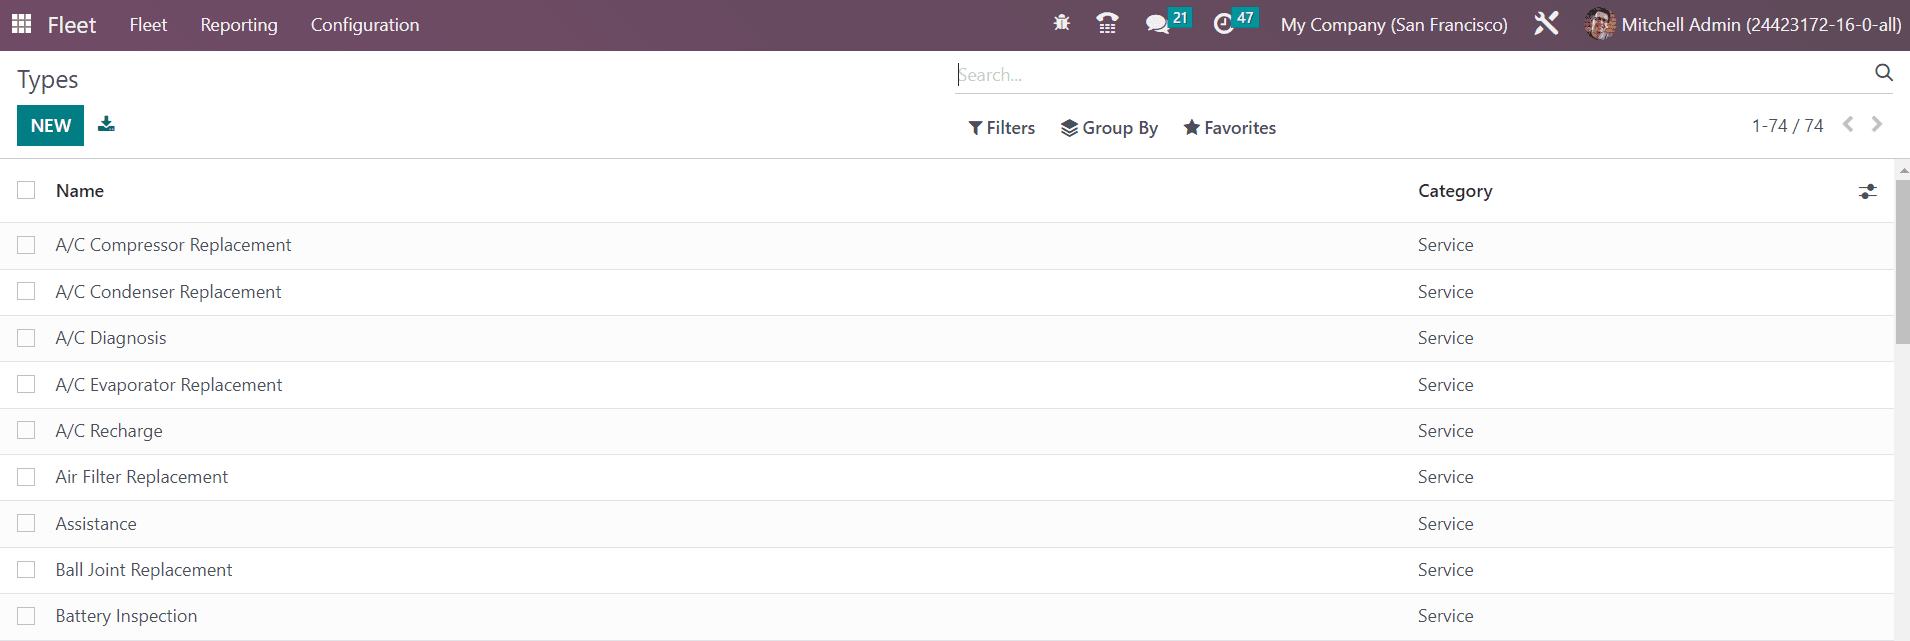This screenshot has width=1910, height=641.
Task: Click the NEW button
Action: [x=50, y=125]
